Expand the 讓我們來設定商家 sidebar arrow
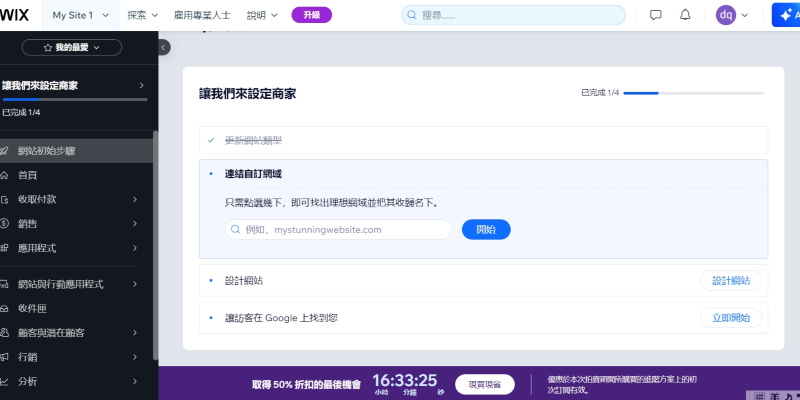 pyautogui.click(x=142, y=85)
